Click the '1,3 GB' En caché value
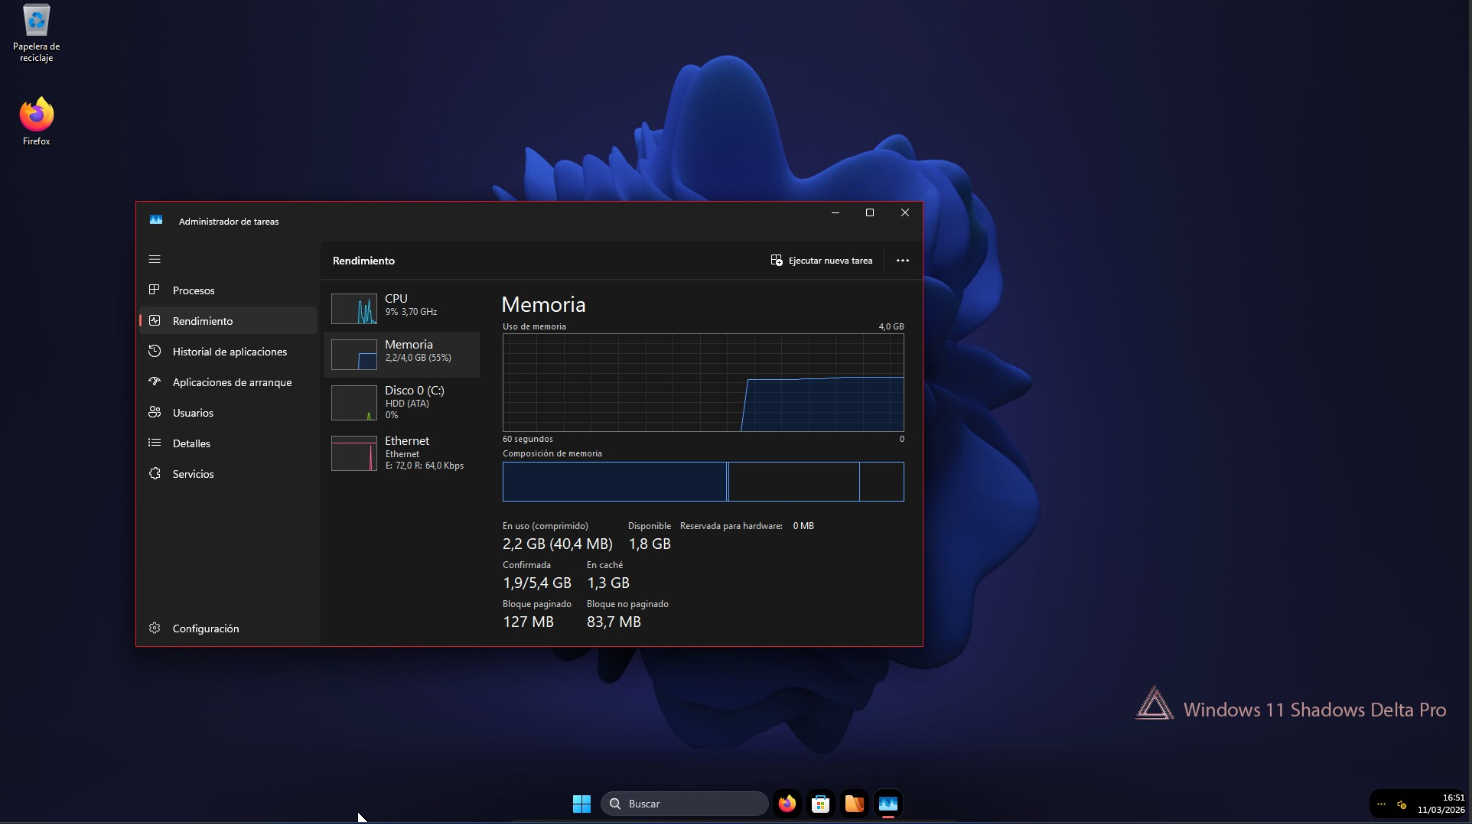Viewport: 1472px width, 824px height. click(x=608, y=583)
